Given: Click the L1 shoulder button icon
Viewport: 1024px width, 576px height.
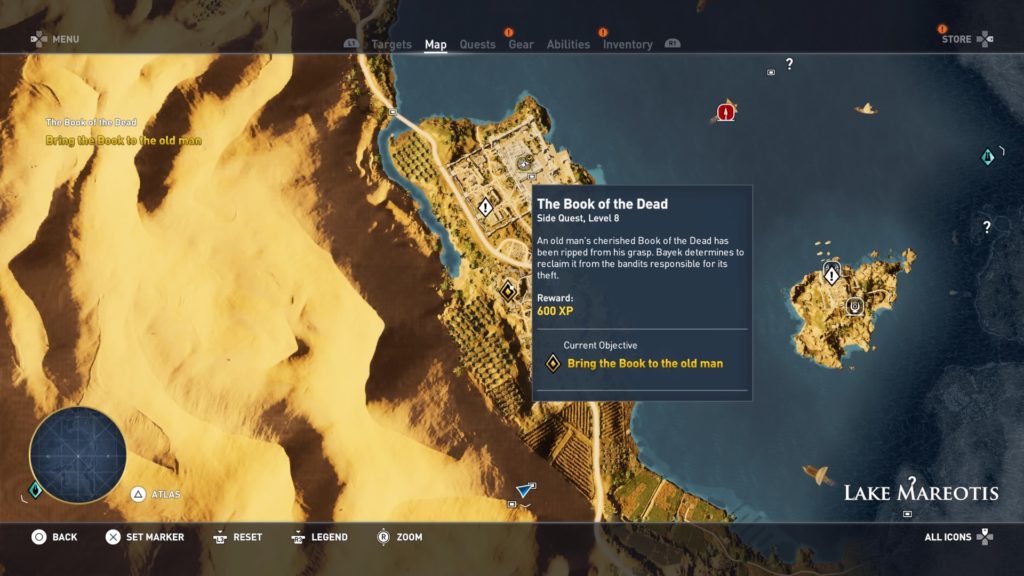Looking at the screenshot, I should coord(351,44).
